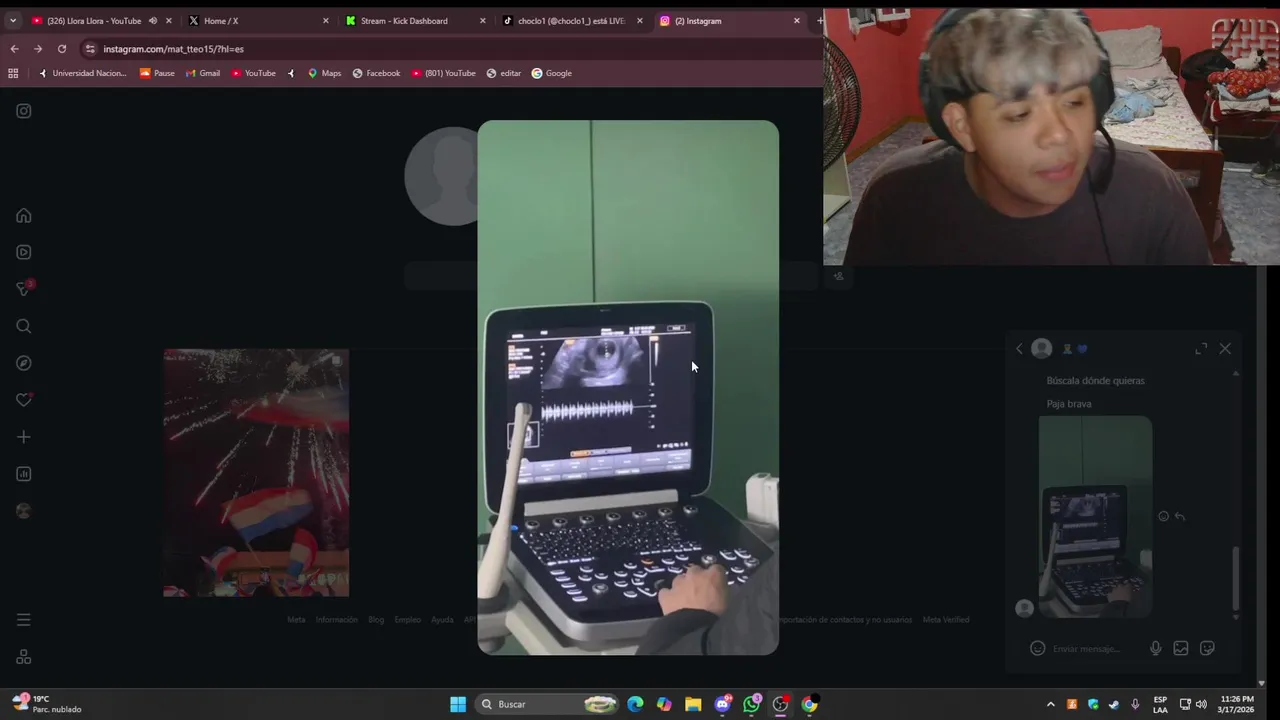The width and height of the screenshot is (1280, 720).
Task: Open the fireworks flag post thumbnail
Action: pos(256,473)
